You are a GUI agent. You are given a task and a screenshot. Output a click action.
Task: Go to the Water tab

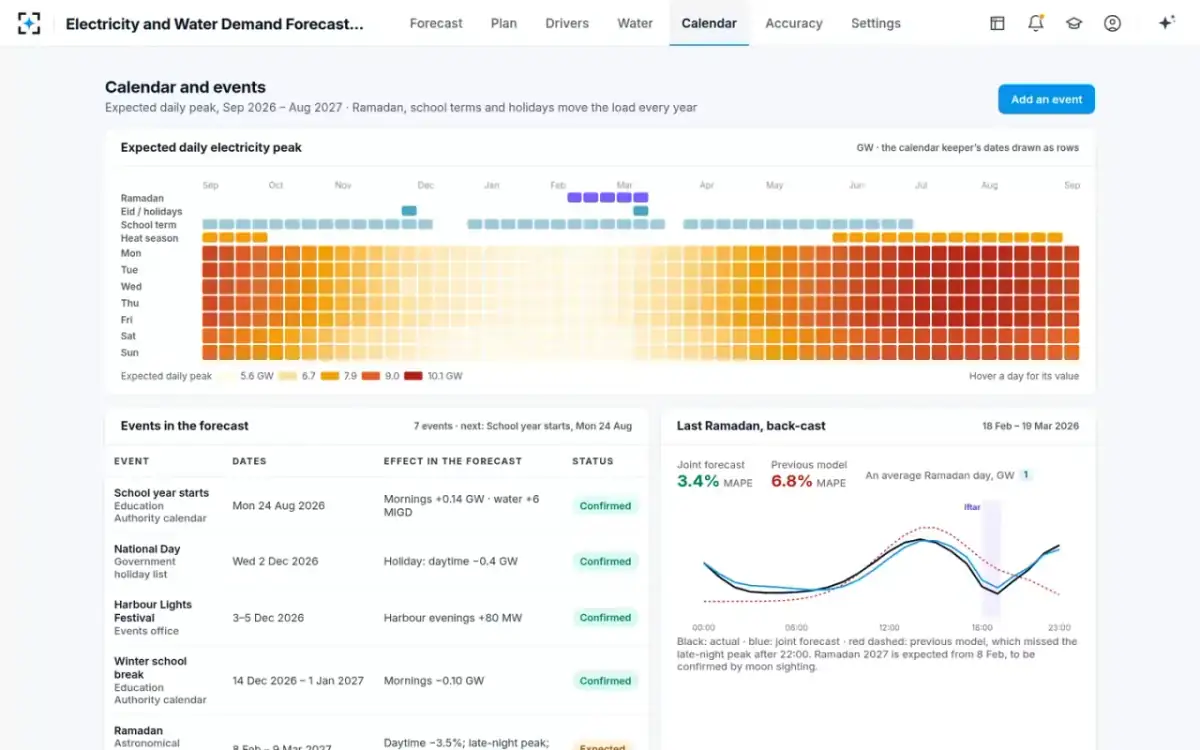[635, 23]
